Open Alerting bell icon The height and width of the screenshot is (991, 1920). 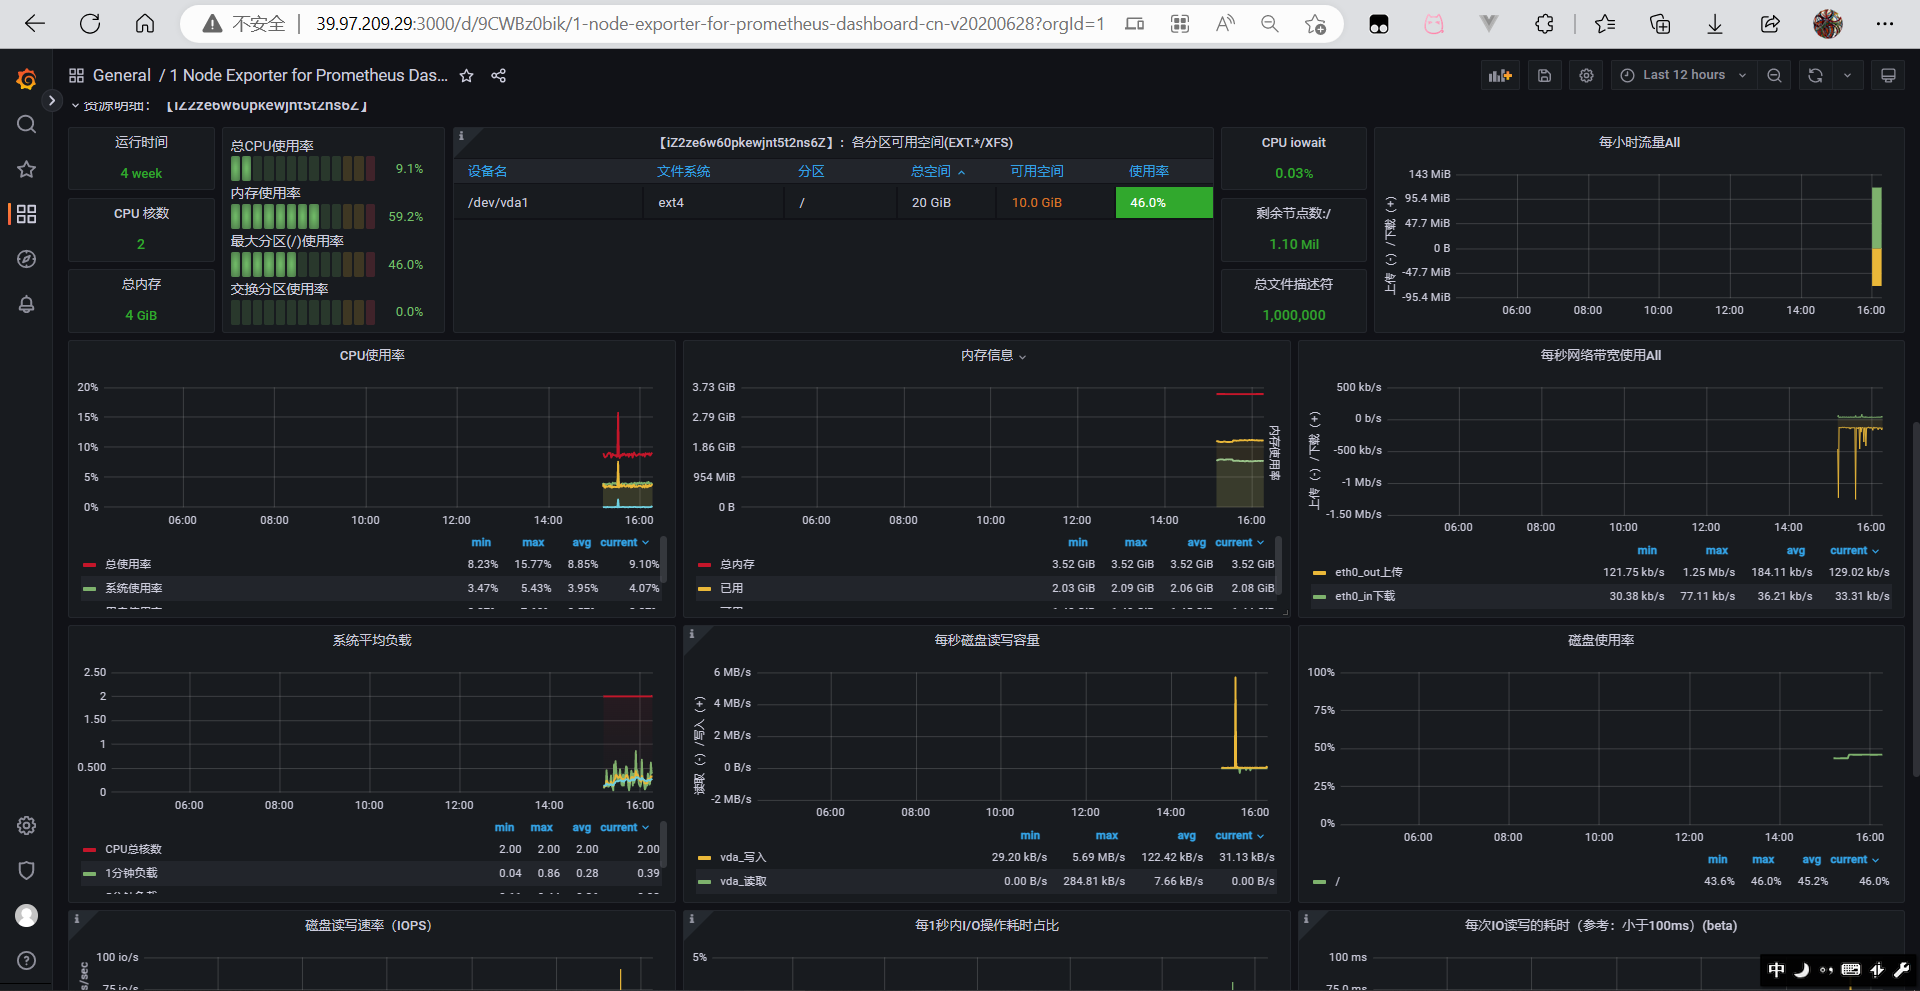coord(27,304)
